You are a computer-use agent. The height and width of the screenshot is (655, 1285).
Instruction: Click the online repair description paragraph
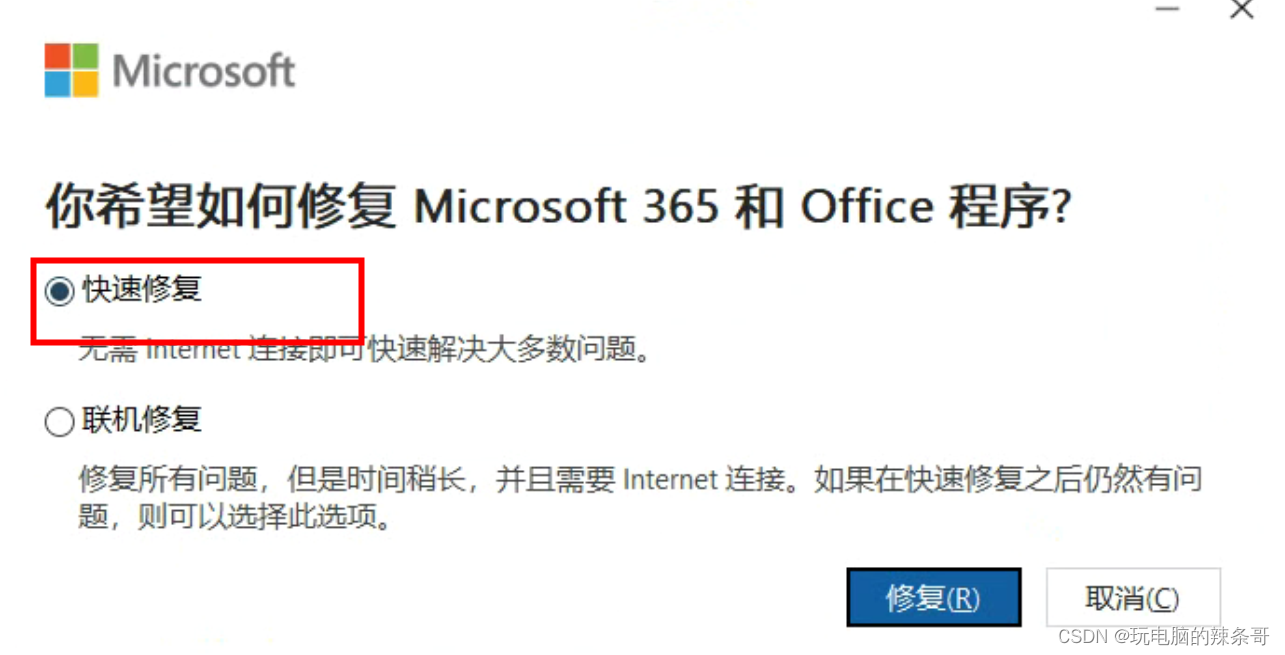(640, 499)
